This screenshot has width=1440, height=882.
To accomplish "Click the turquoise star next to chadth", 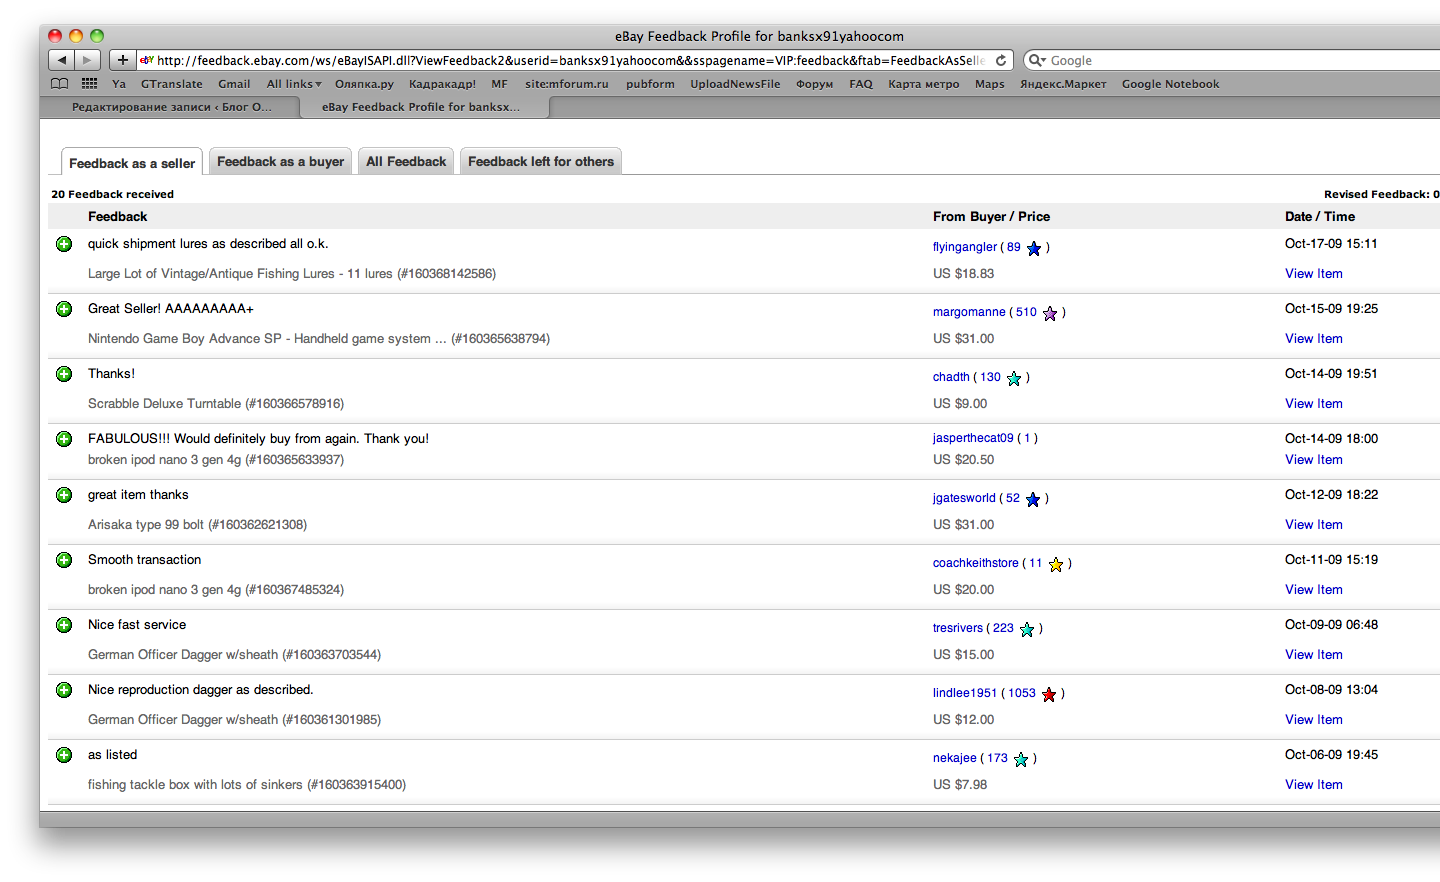I will [x=1014, y=378].
